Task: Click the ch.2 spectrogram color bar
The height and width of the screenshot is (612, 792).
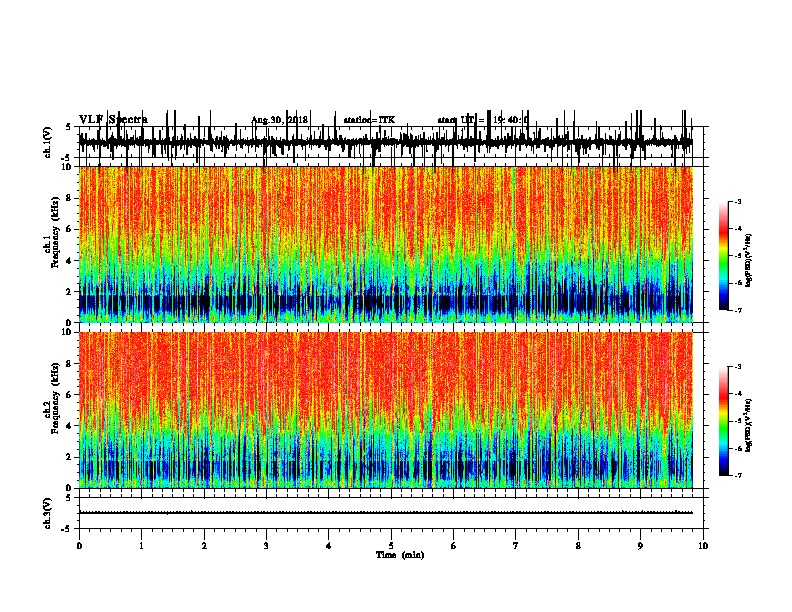Action: coord(723,421)
